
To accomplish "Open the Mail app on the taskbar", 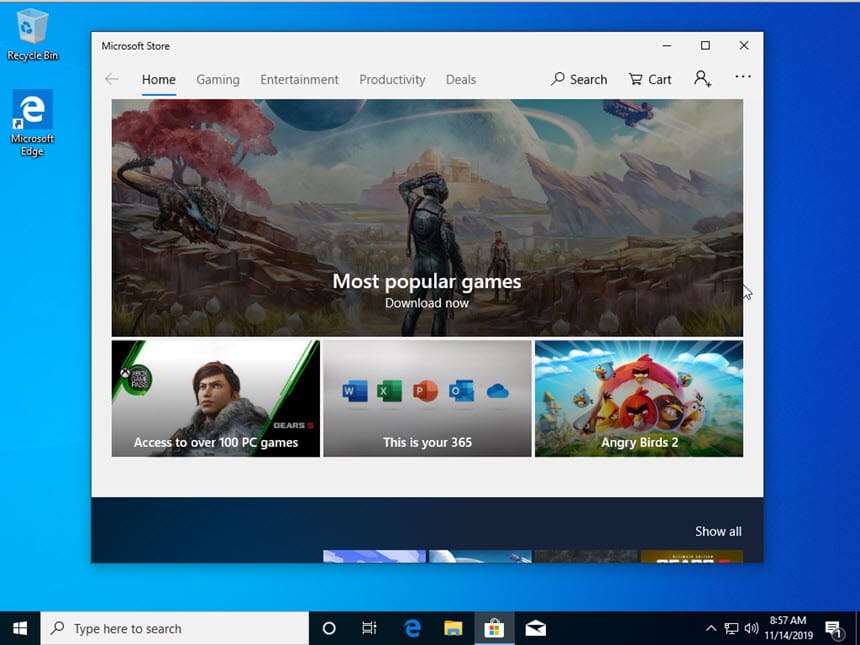I will [535, 628].
